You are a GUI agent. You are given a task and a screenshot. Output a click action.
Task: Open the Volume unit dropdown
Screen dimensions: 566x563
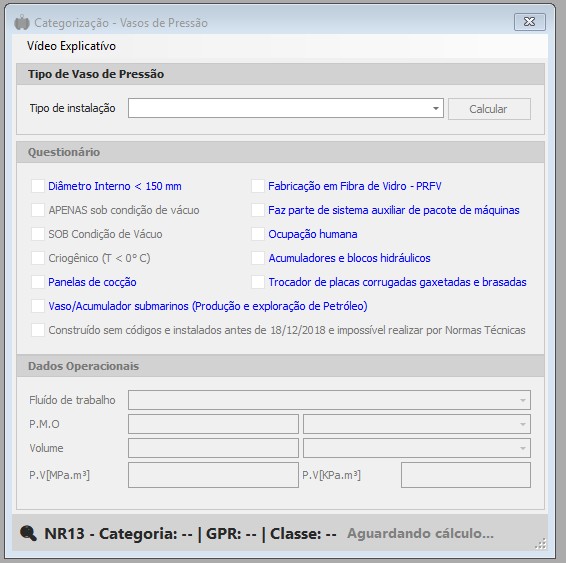417,448
